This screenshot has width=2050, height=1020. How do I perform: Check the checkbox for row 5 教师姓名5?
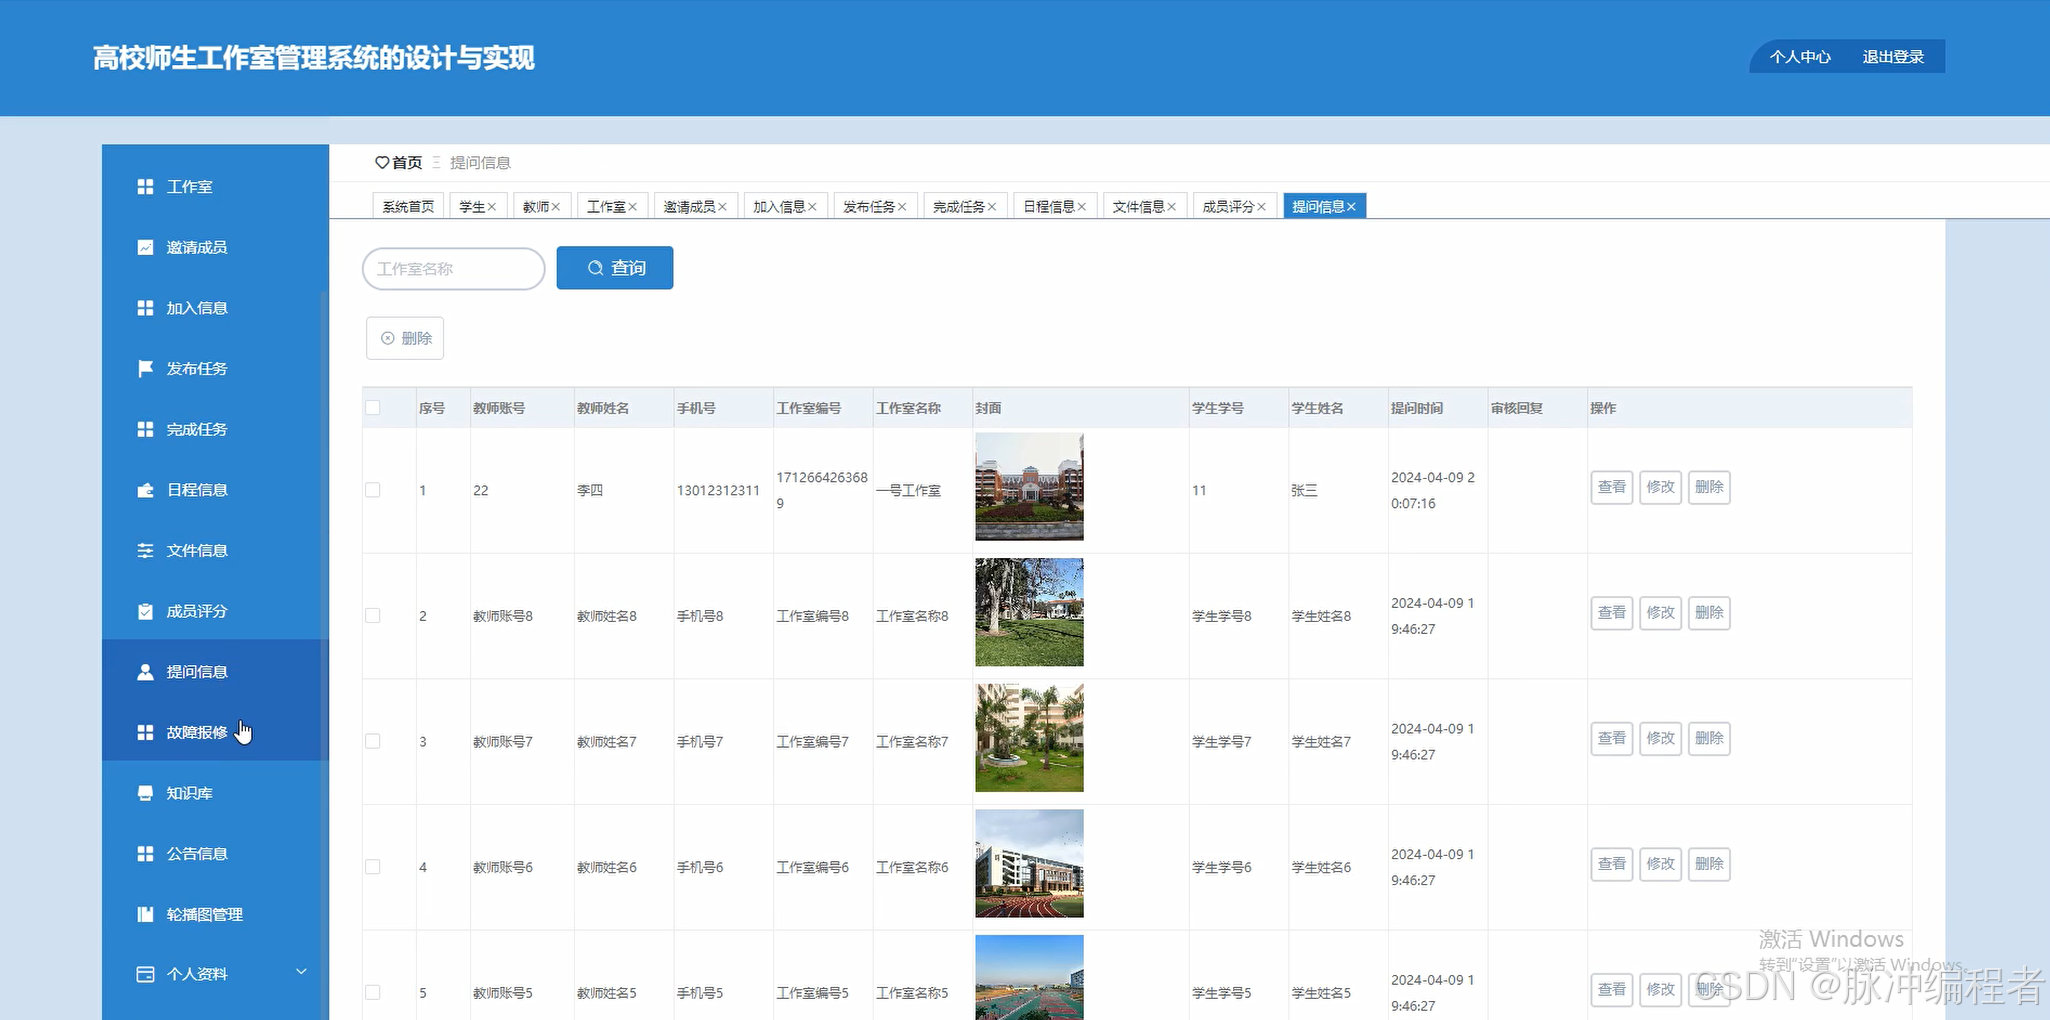(x=373, y=992)
